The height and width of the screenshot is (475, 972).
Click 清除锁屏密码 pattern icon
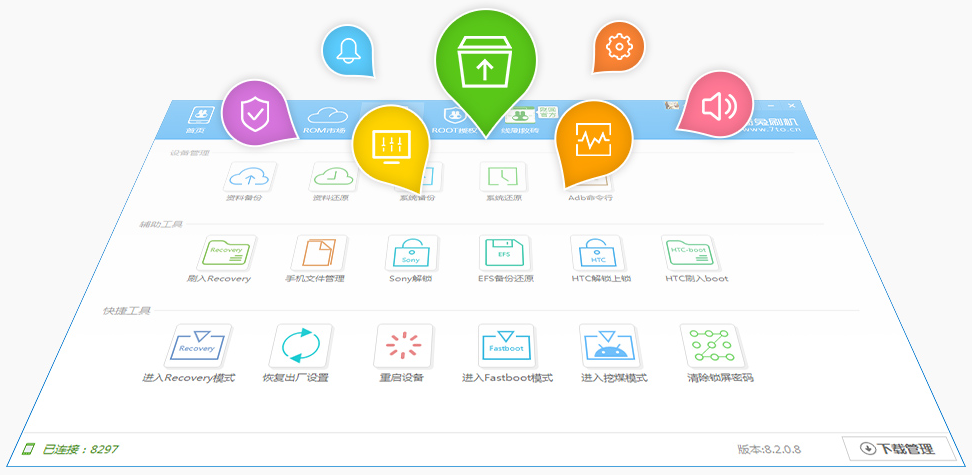click(712, 346)
